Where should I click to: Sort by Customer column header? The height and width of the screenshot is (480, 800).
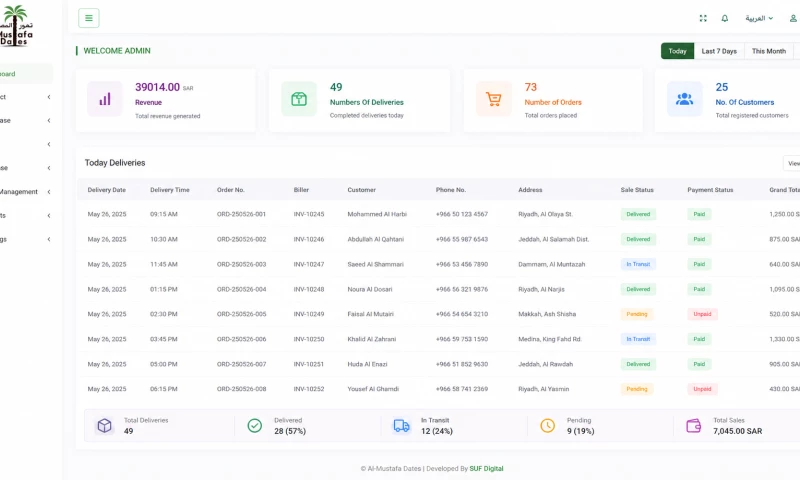(x=362, y=190)
